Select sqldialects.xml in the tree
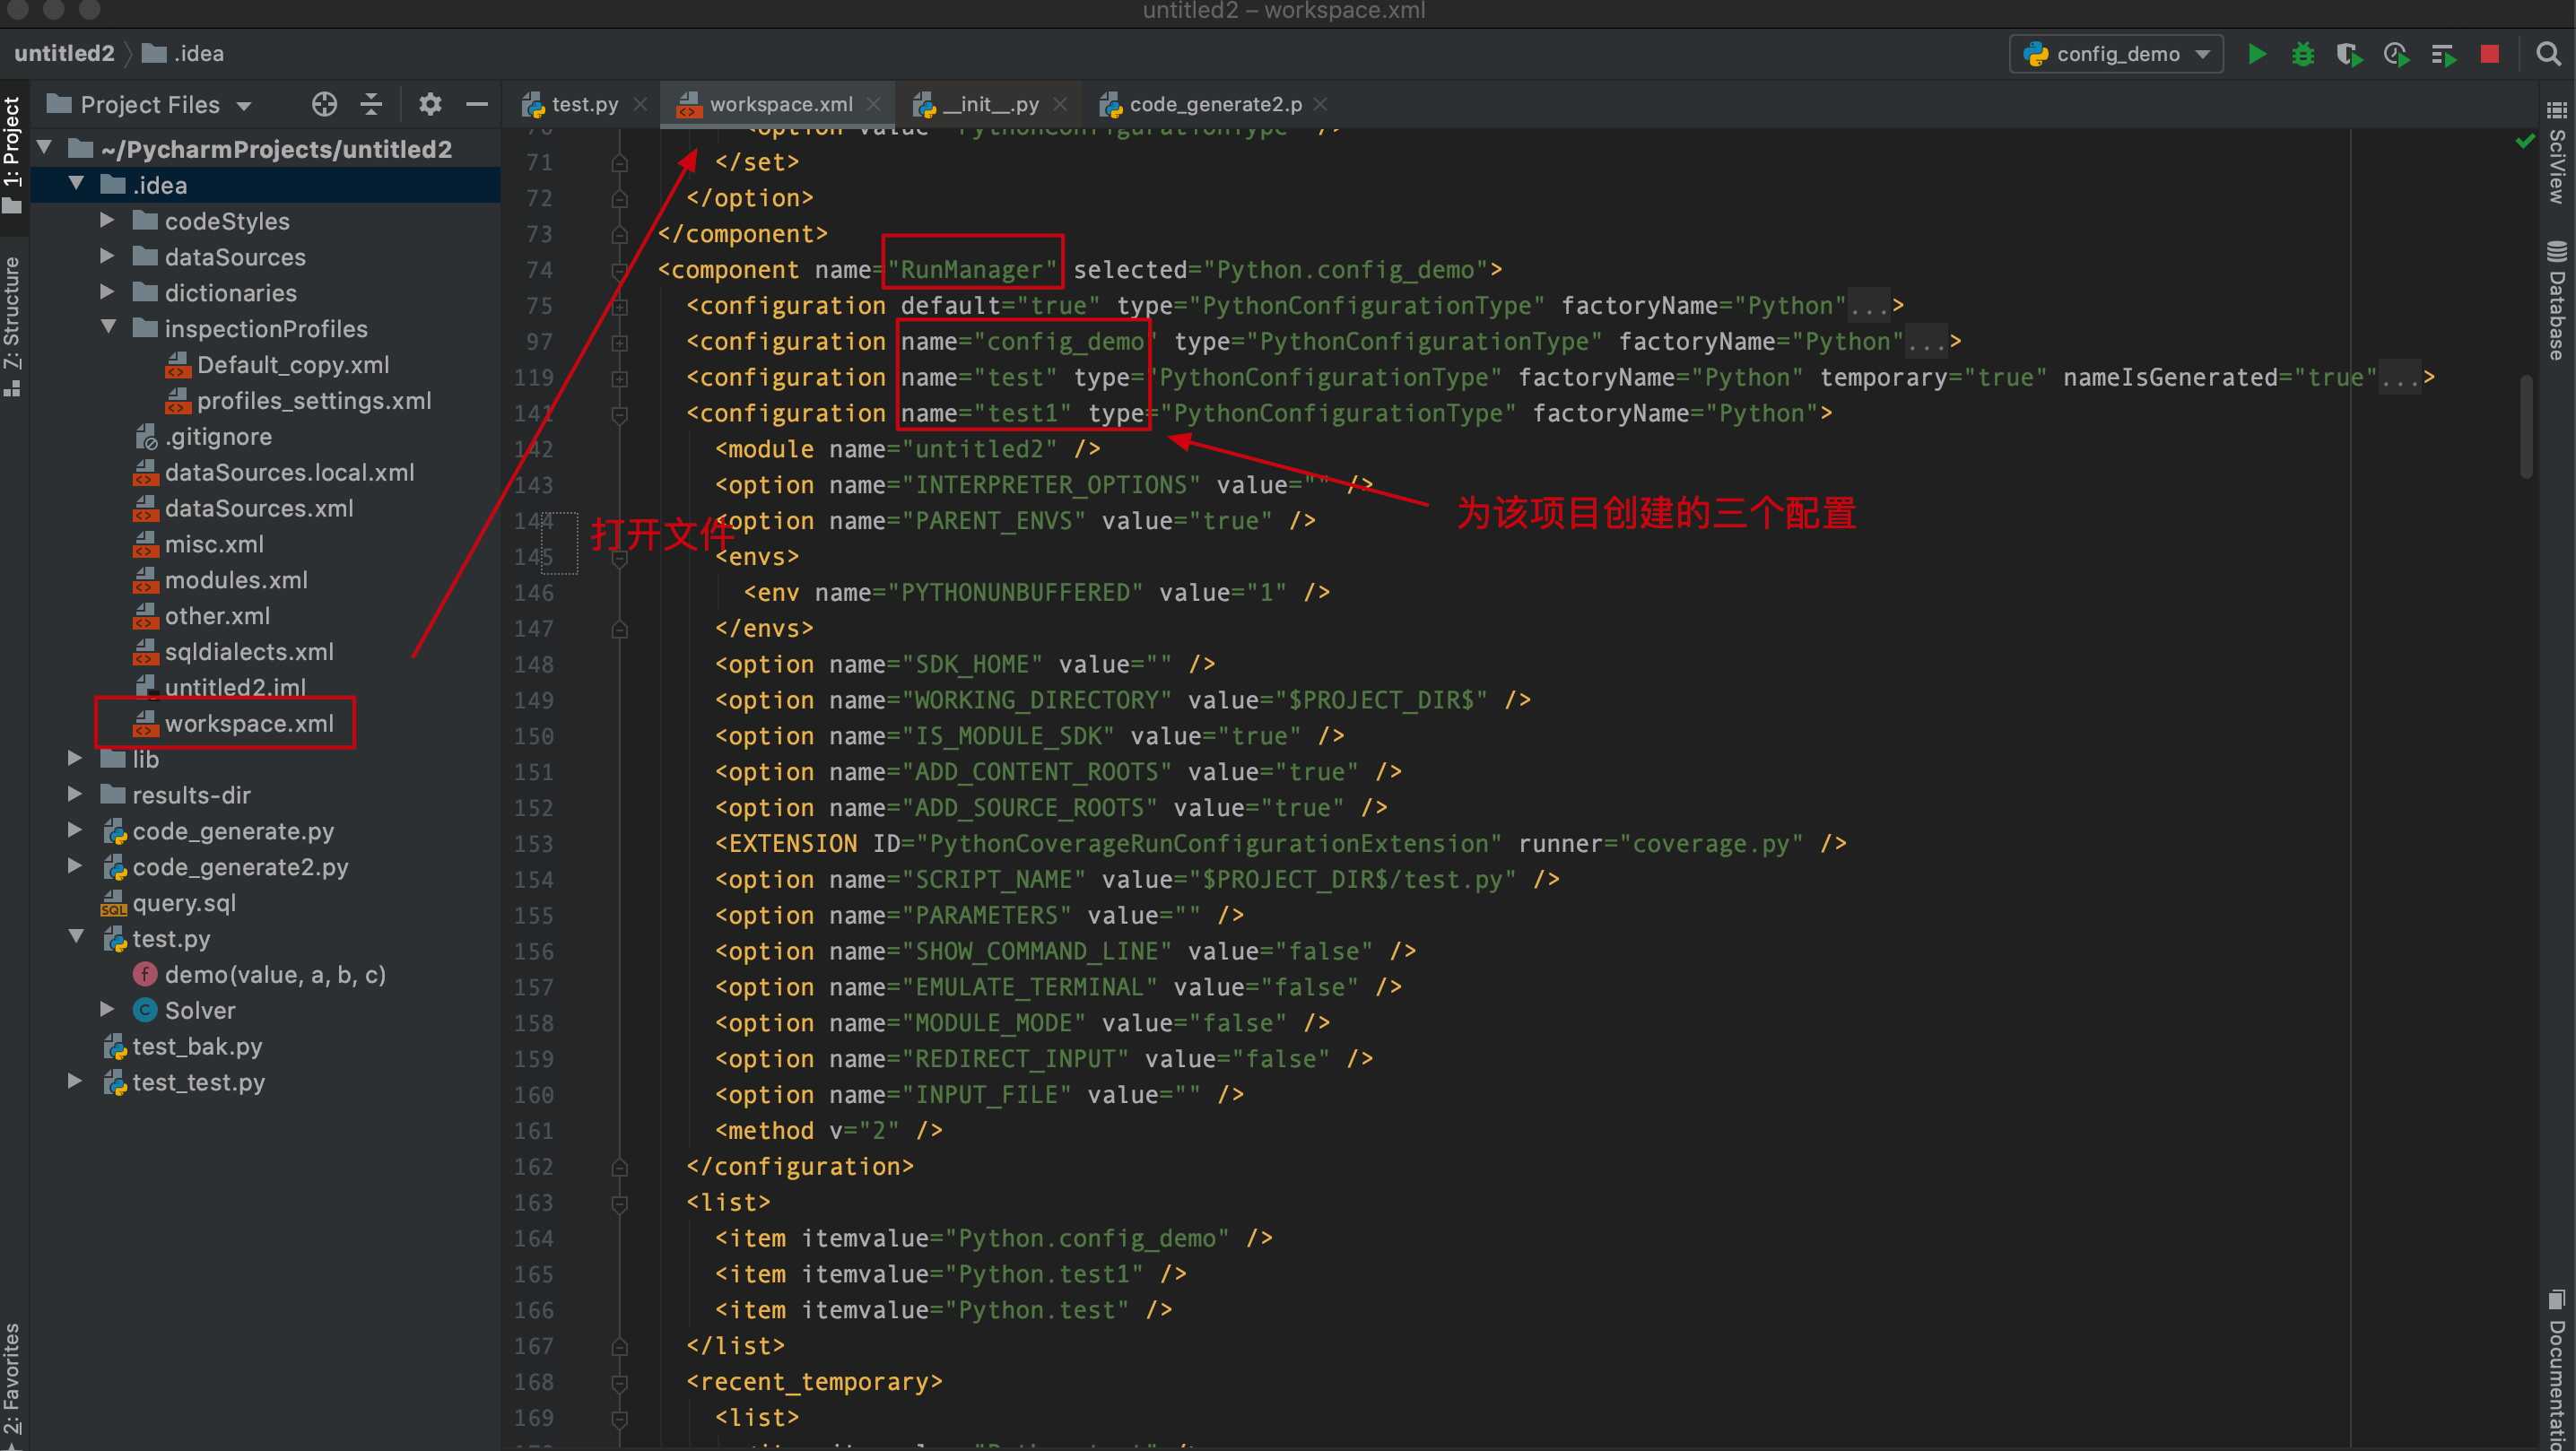This screenshot has height=1451, width=2576. tap(249, 652)
